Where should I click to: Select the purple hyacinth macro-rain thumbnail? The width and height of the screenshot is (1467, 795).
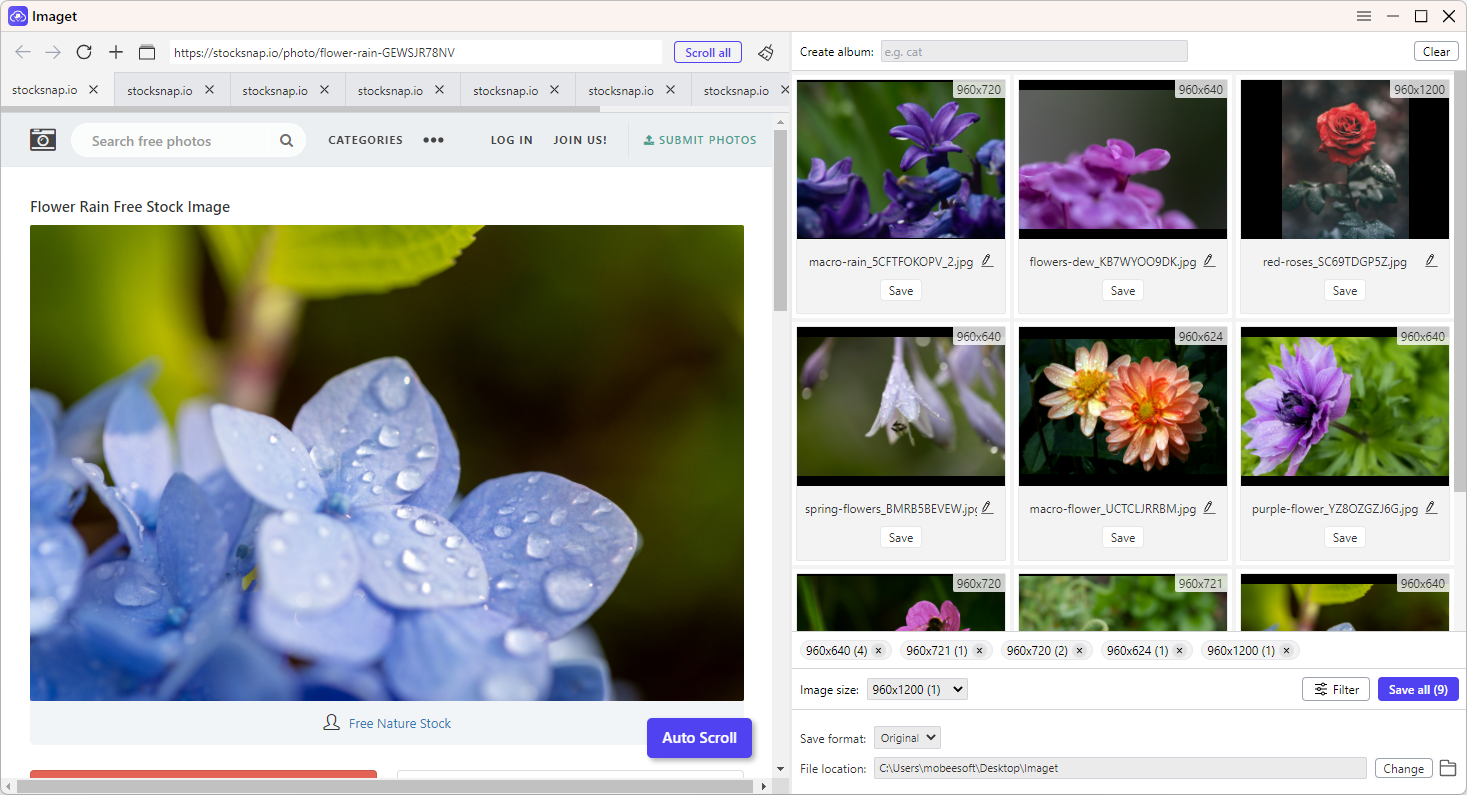[x=901, y=160]
